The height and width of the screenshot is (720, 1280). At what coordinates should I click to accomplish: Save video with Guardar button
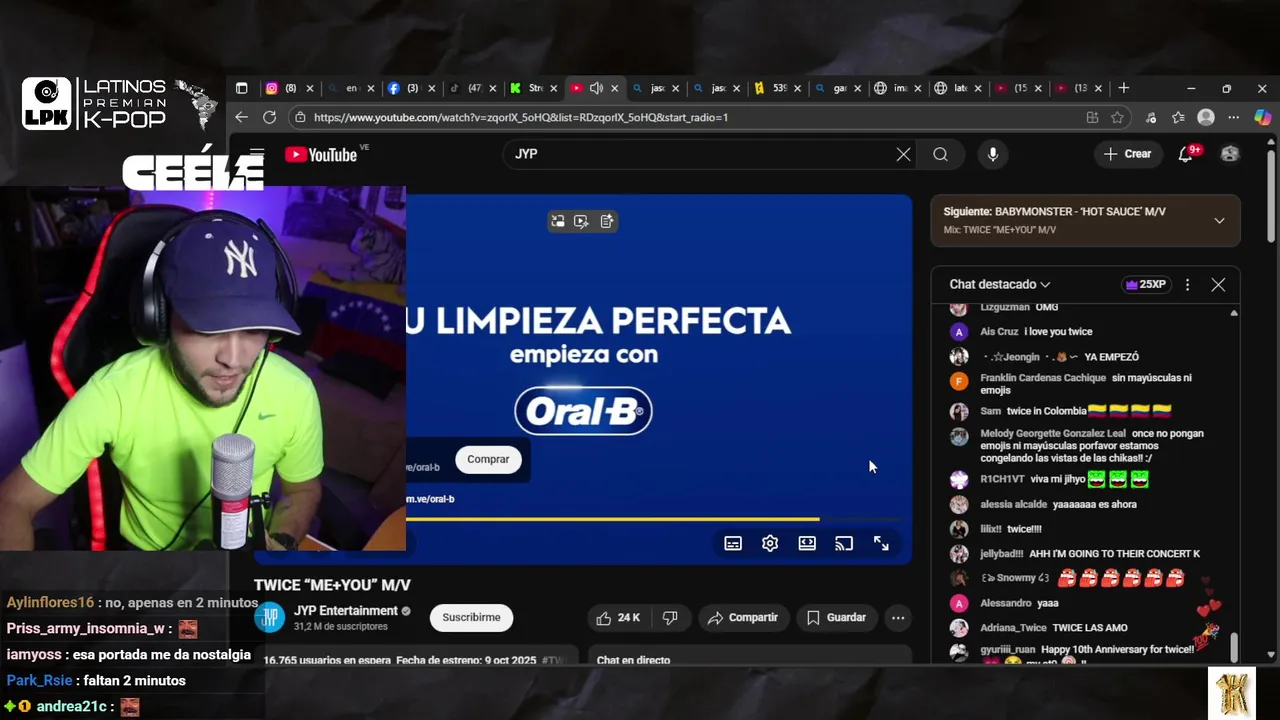[836, 618]
